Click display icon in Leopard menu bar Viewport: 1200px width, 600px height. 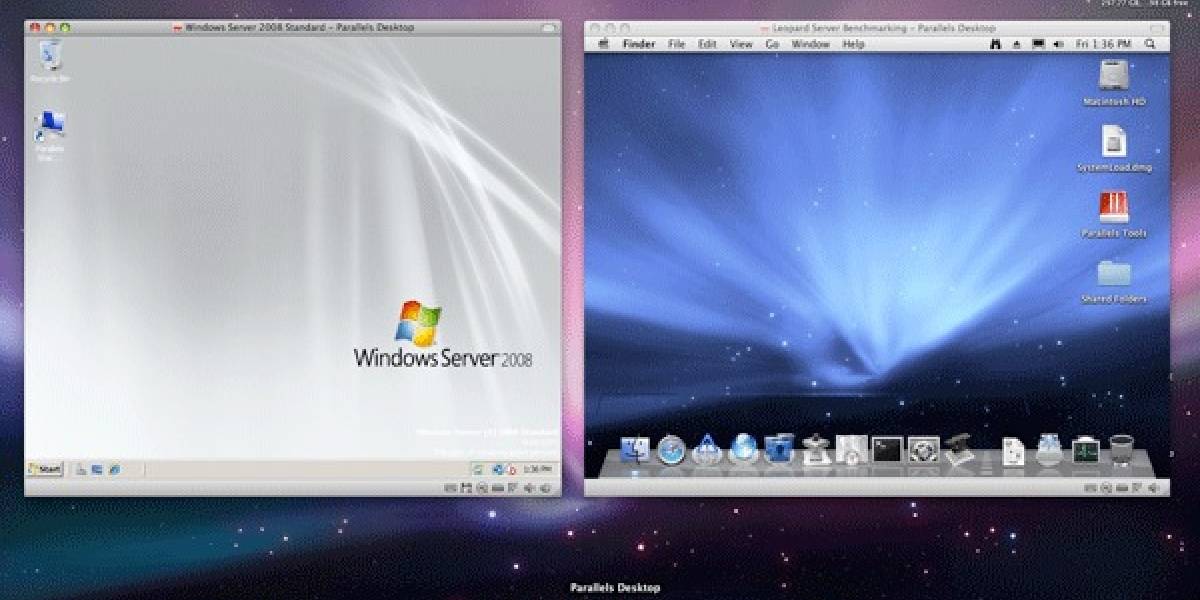pyautogui.click(x=1038, y=44)
